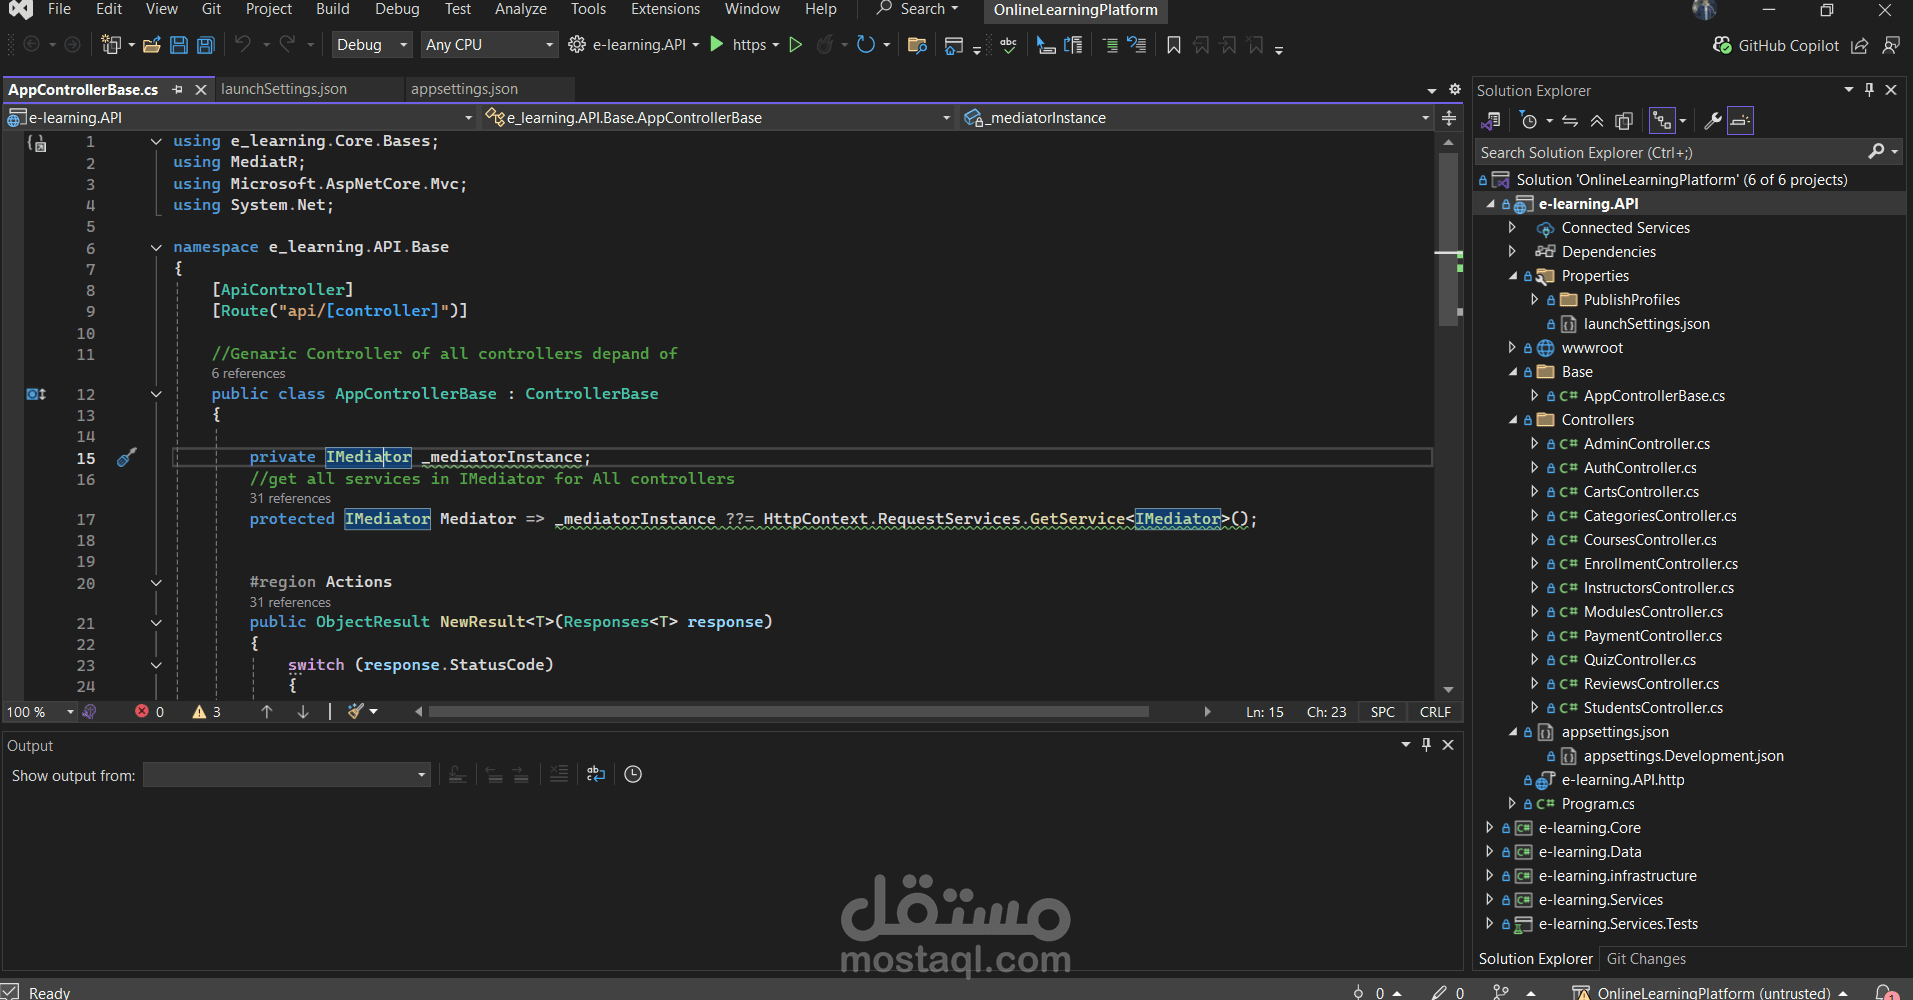
Task: Open the Git menu
Action: point(211,9)
